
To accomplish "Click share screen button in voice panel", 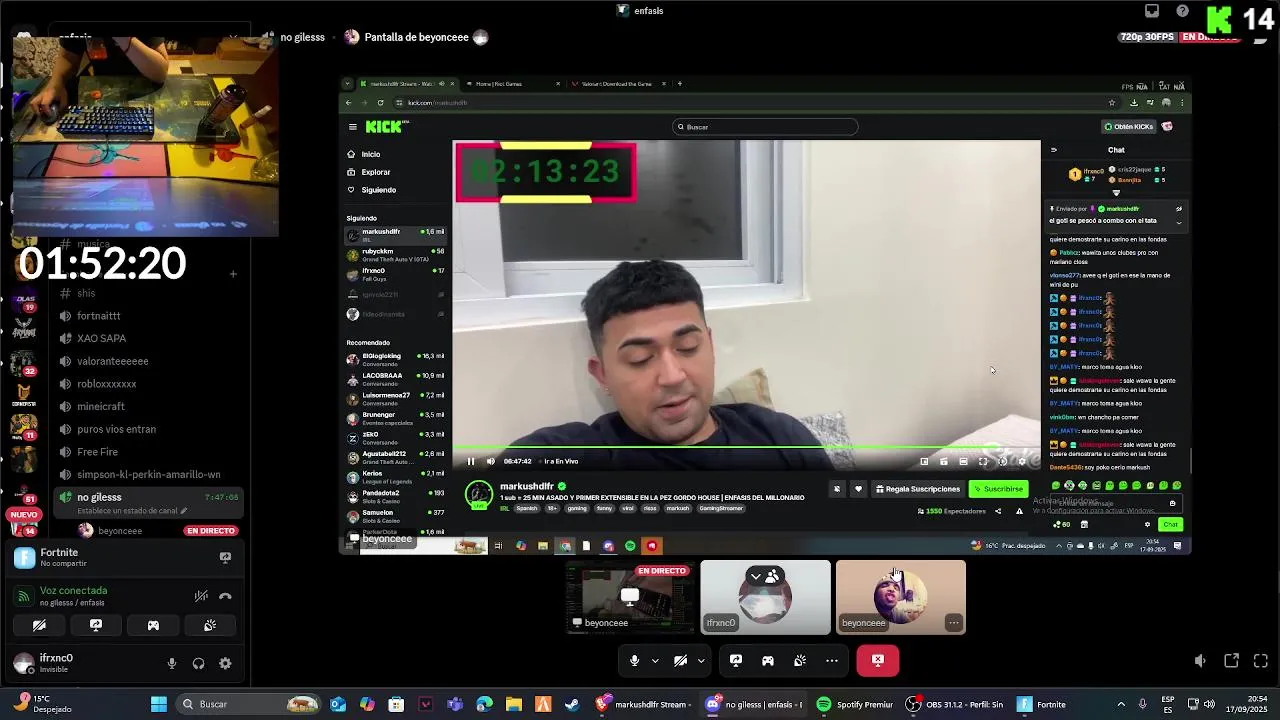I will tap(96, 625).
